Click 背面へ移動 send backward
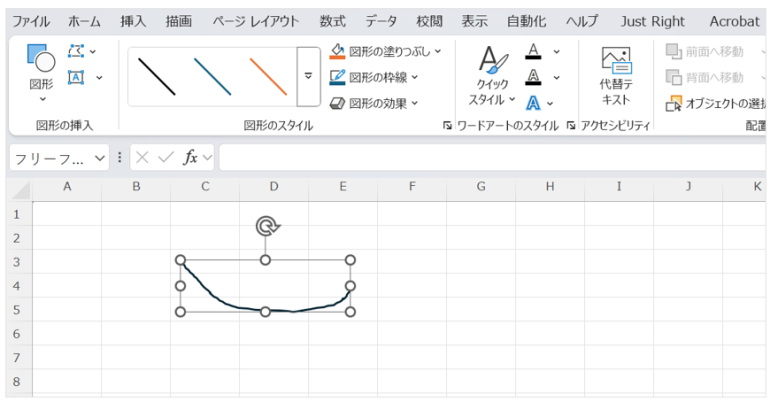The image size is (770, 402). click(x=705, y=78)
